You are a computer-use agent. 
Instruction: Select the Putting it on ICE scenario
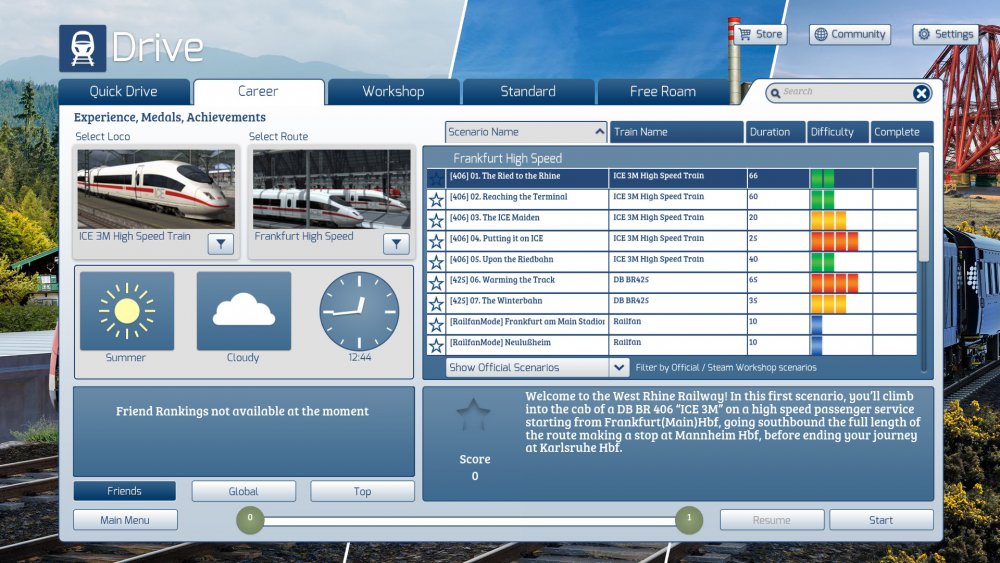coord(528,239)
